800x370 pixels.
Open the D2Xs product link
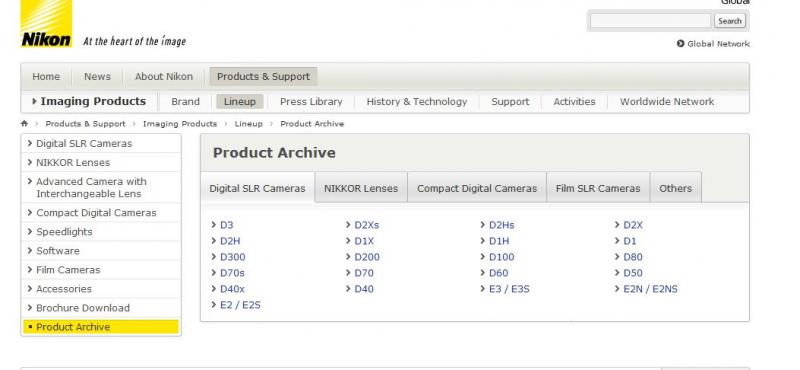click(x=367, y=225)
